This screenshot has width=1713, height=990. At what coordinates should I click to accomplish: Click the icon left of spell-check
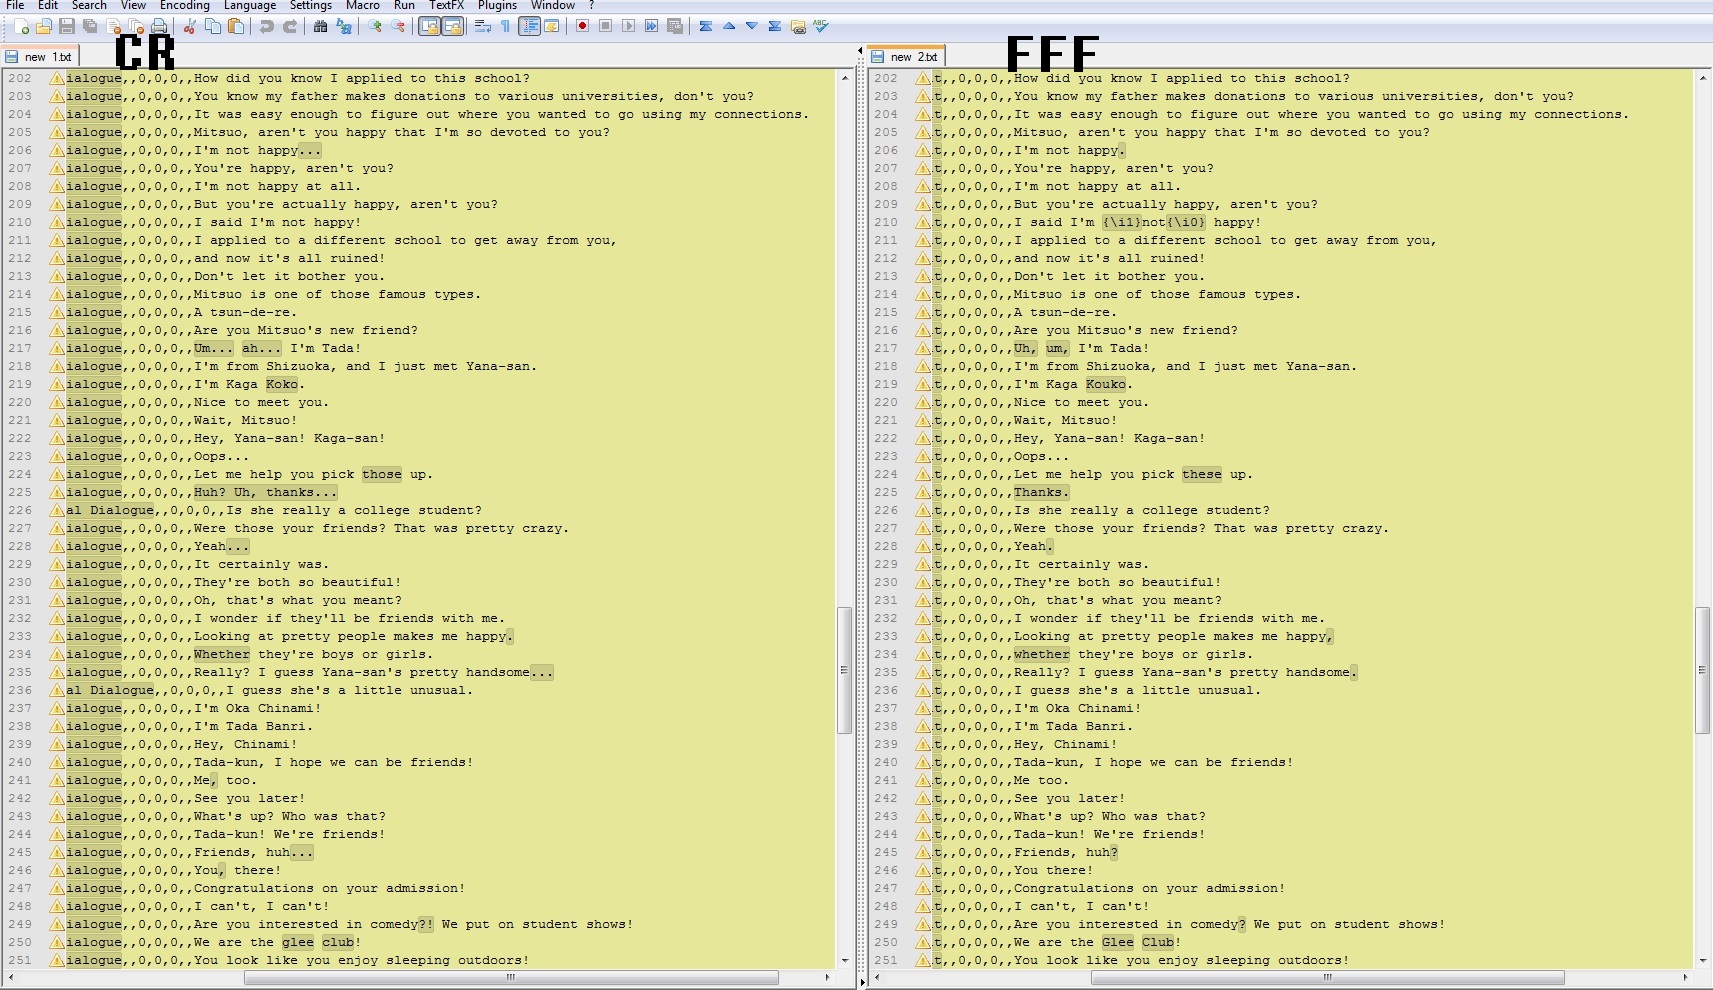coord(798,26)
